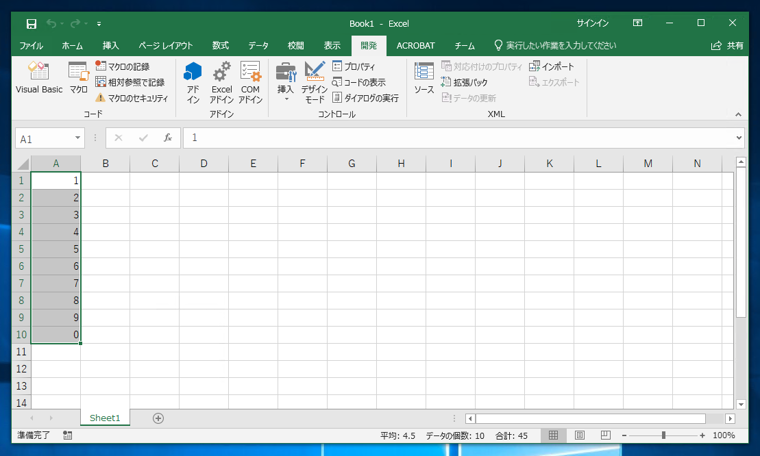The width and height of the screenshot is (760, 456).
Task: Open the Sheet1 tab
Action: (105, 418)
